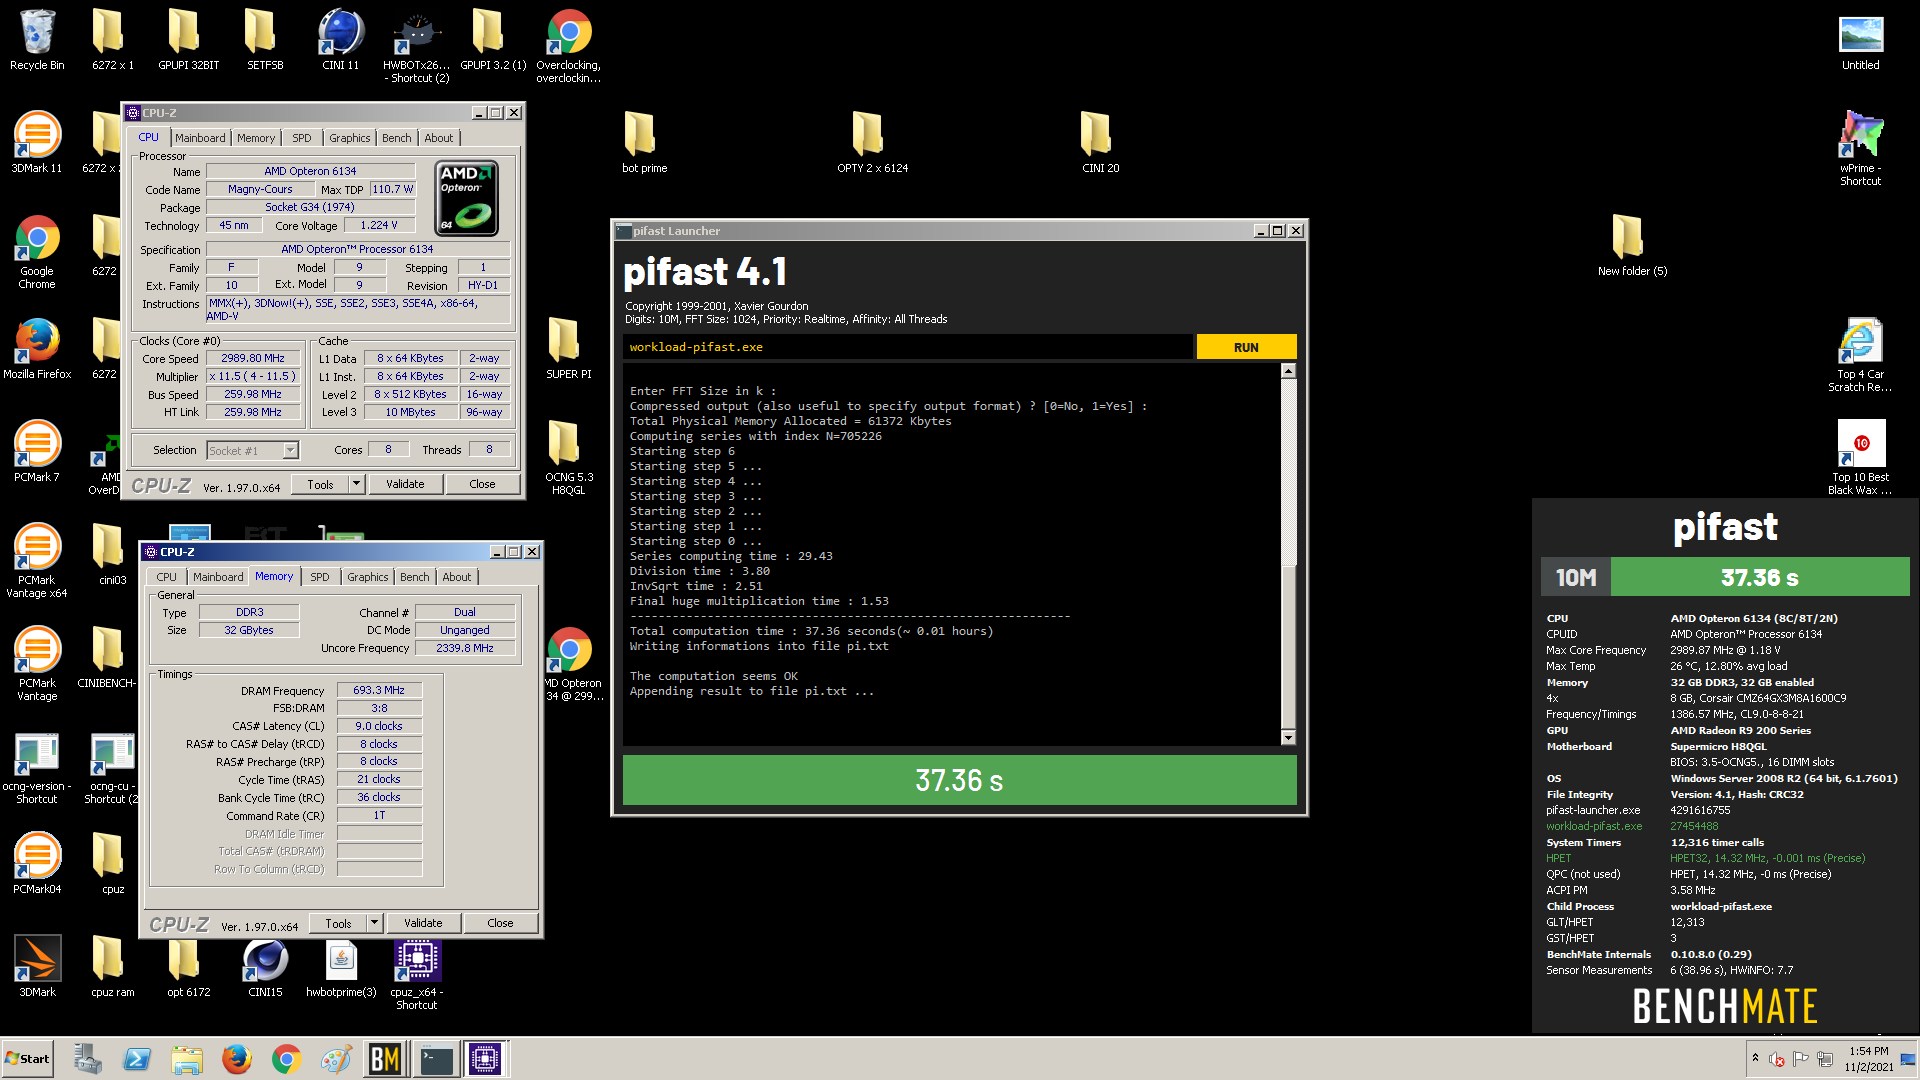Open the CINI 20 folder
The width and height of the screenshot is (1920, 1080).
point(1100,142)
